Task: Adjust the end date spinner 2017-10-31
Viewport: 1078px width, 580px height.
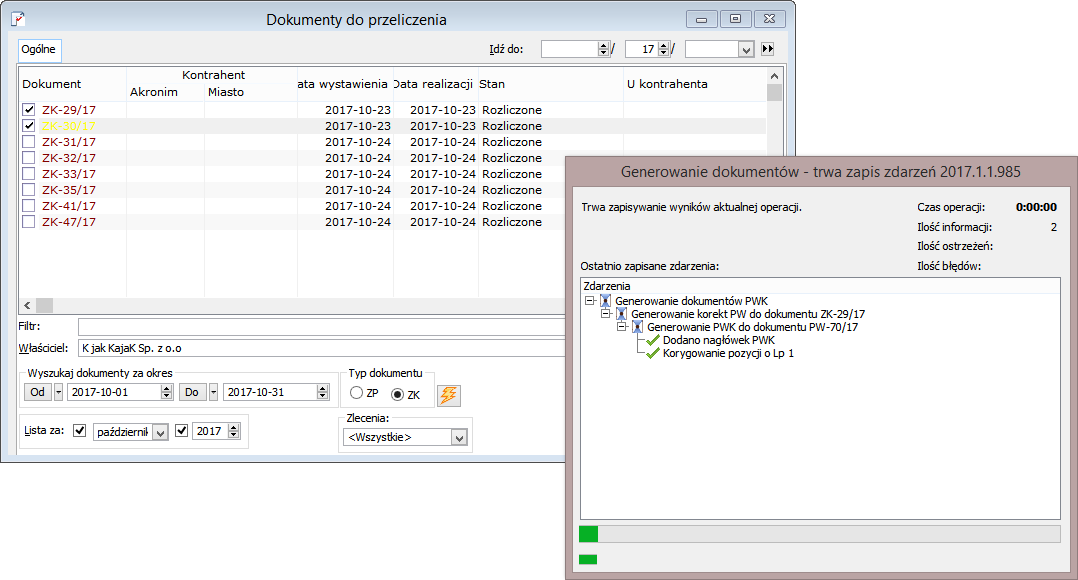Action: pyautogui.click(x=322, y=392)
